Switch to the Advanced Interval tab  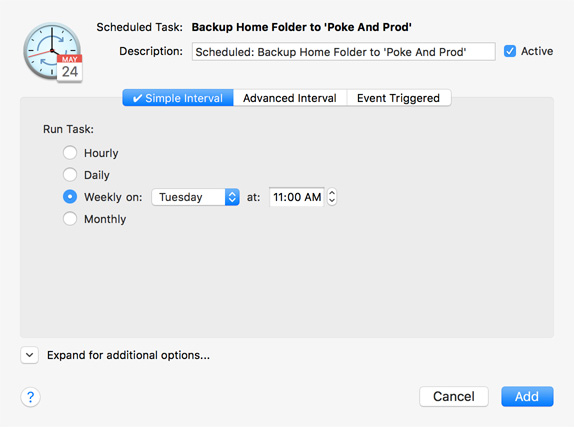tap(290, 98)
